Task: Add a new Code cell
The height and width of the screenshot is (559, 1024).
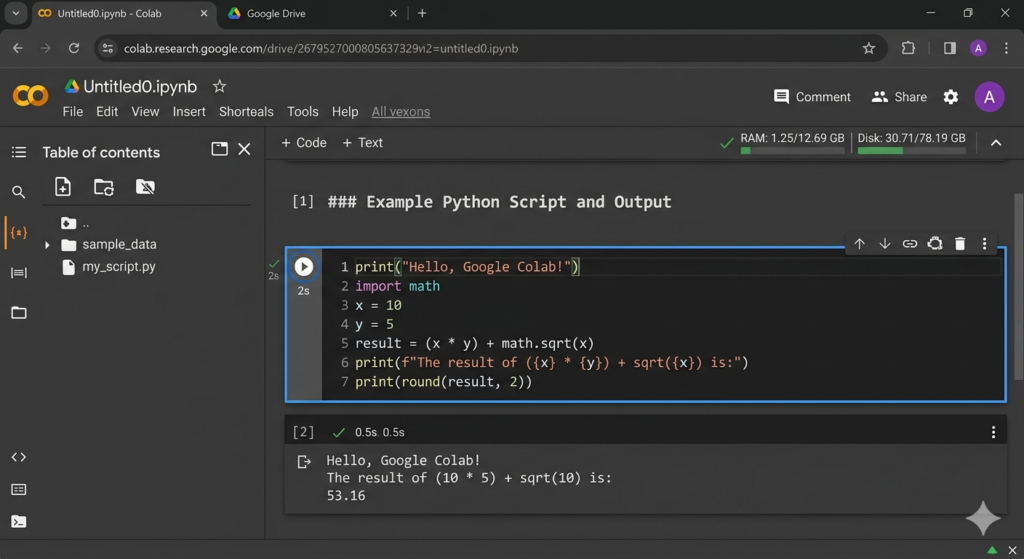Action: [x=304, y=143]
